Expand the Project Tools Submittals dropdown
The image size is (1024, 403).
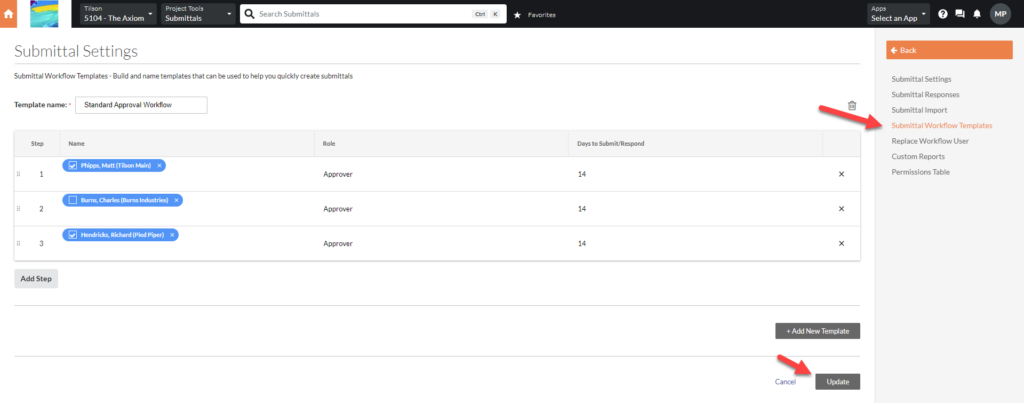[x=197, y=14]
